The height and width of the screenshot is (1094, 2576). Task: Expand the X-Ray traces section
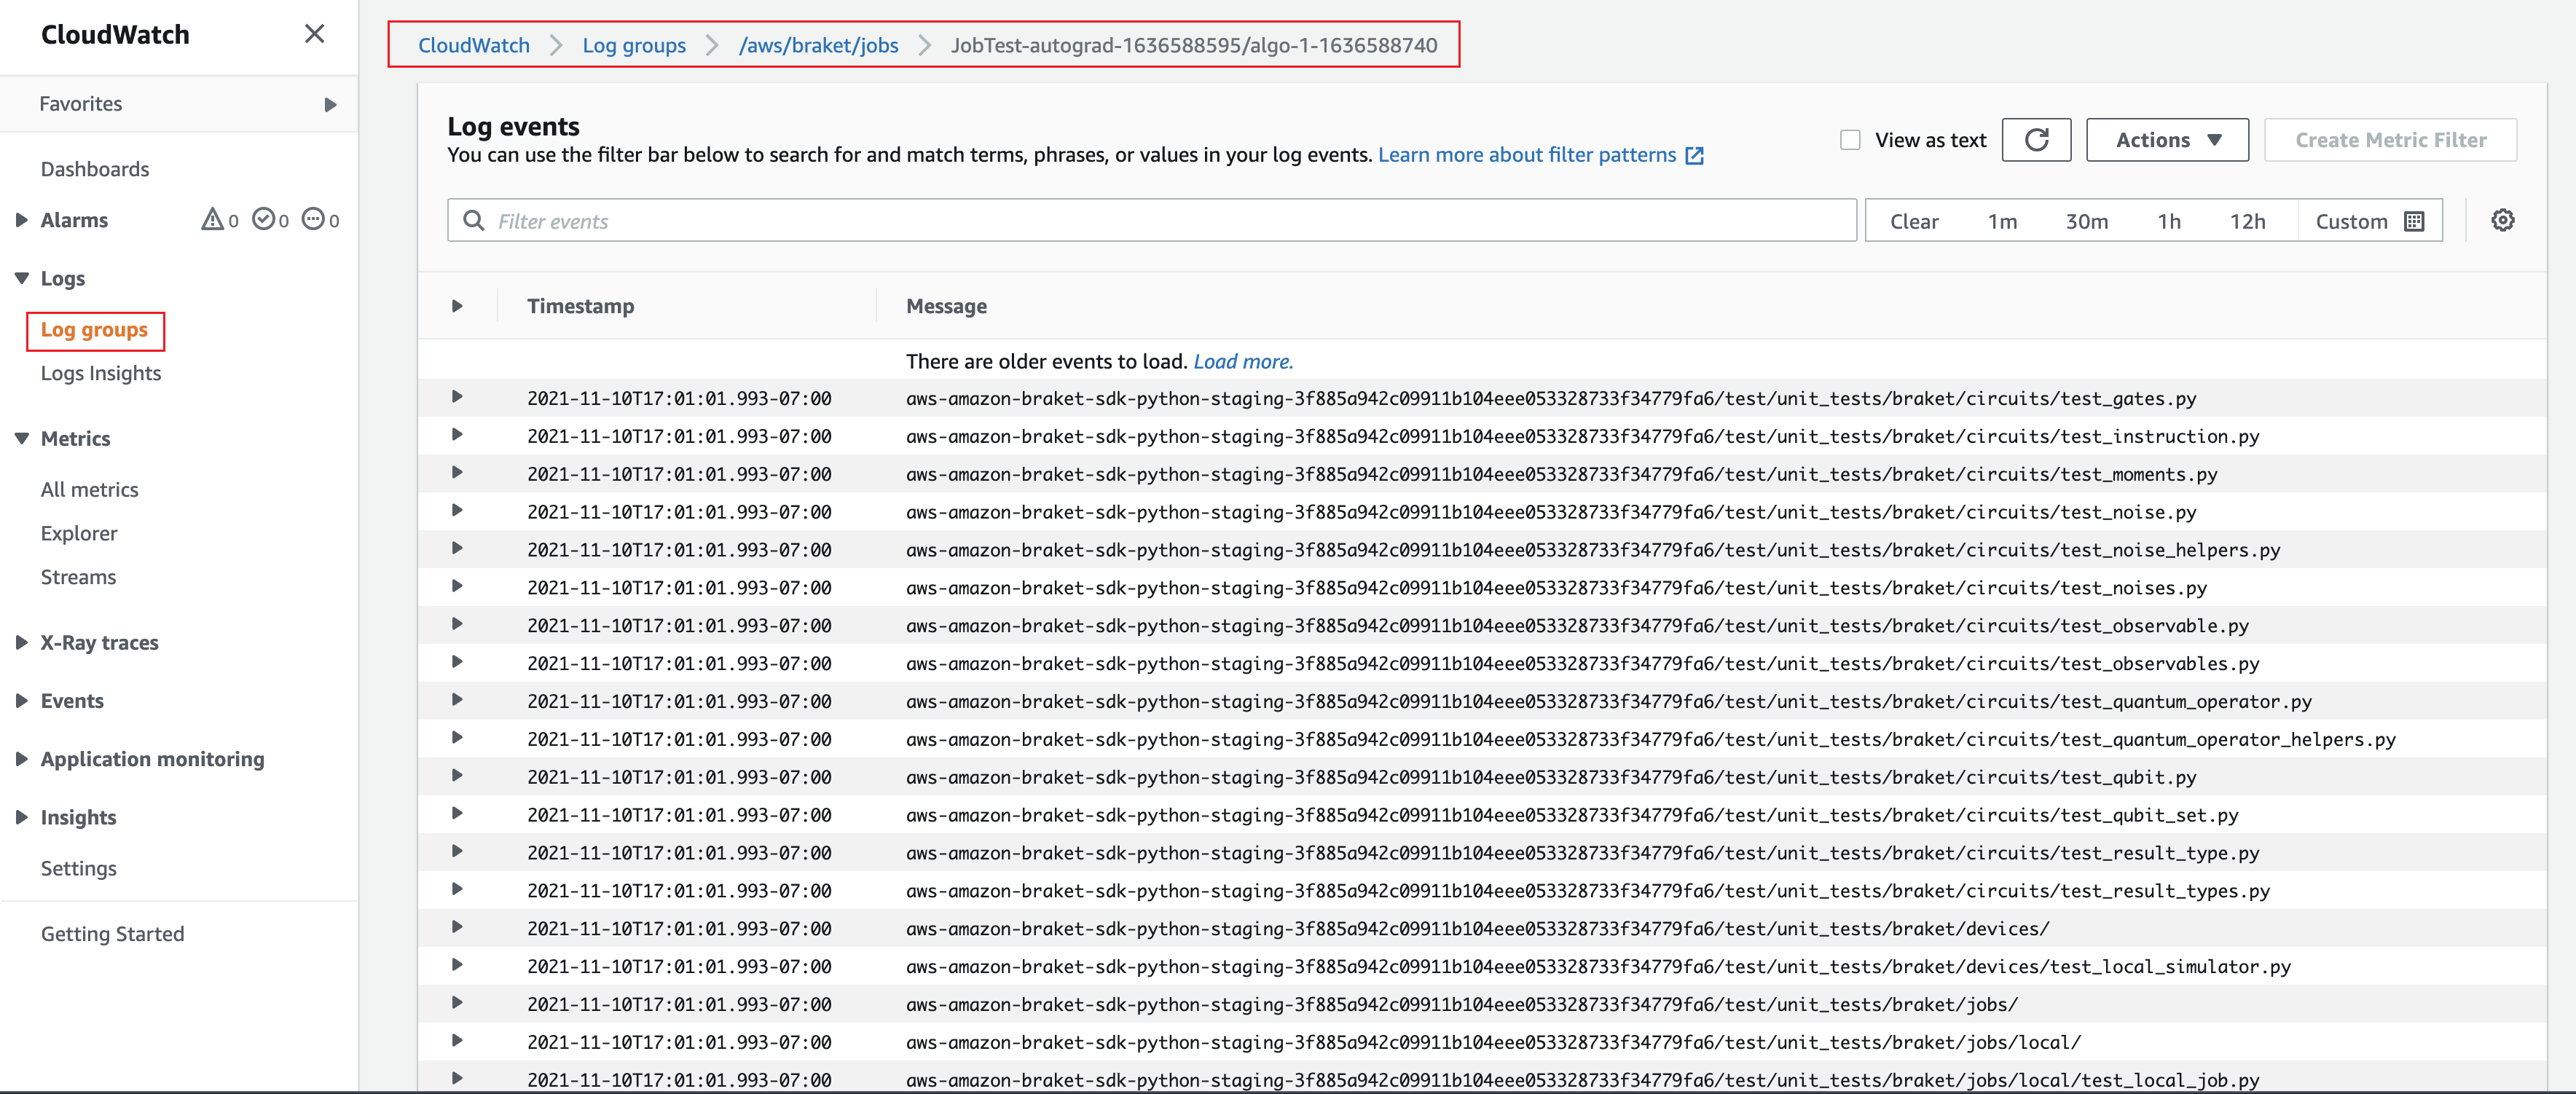21,642
